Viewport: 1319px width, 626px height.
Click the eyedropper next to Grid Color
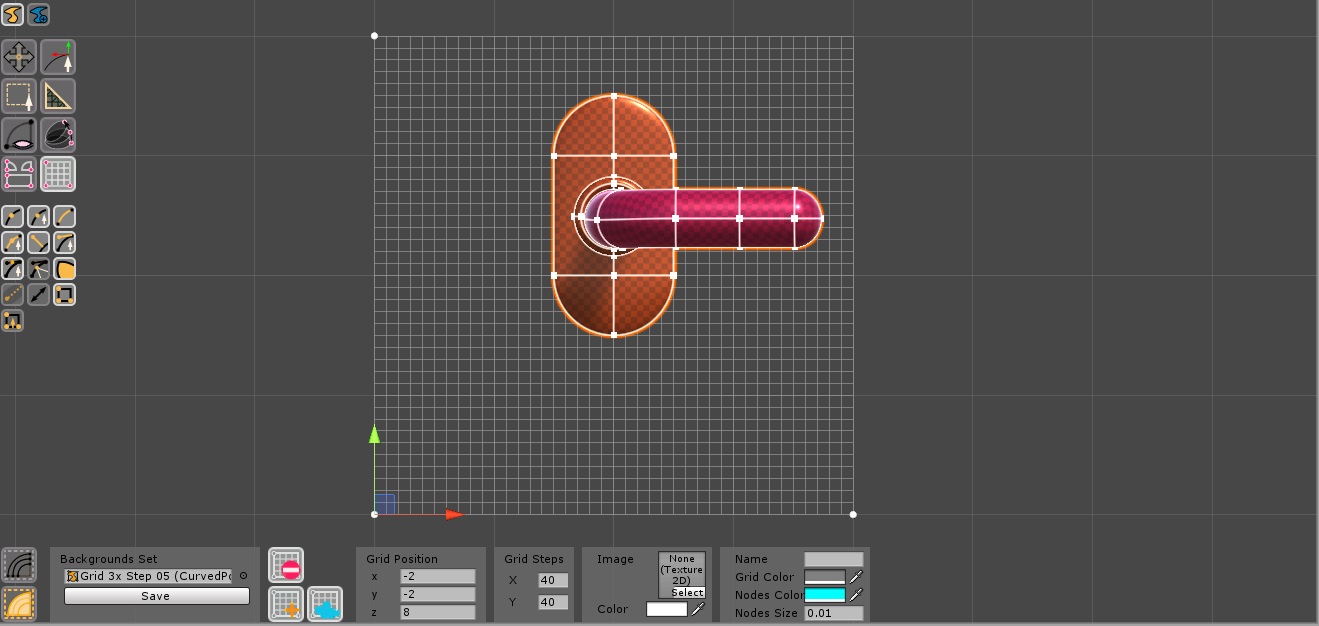click(856, 578)
